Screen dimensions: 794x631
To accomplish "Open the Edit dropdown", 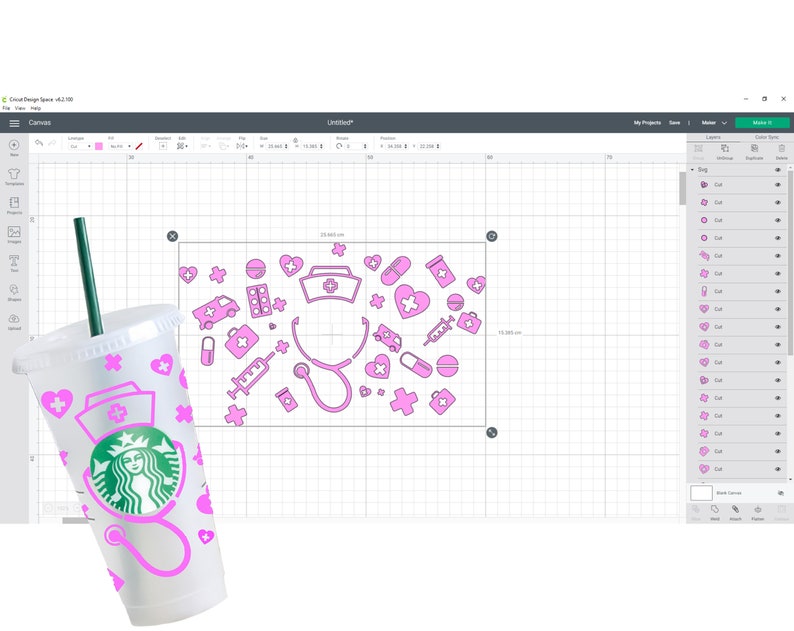I will pos(182,146).
